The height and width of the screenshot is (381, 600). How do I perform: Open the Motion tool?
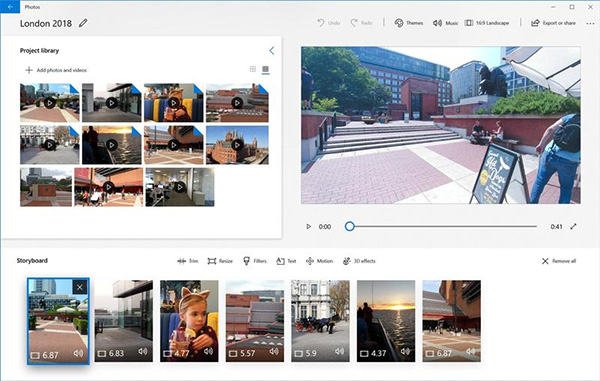(x=320, y=261)
